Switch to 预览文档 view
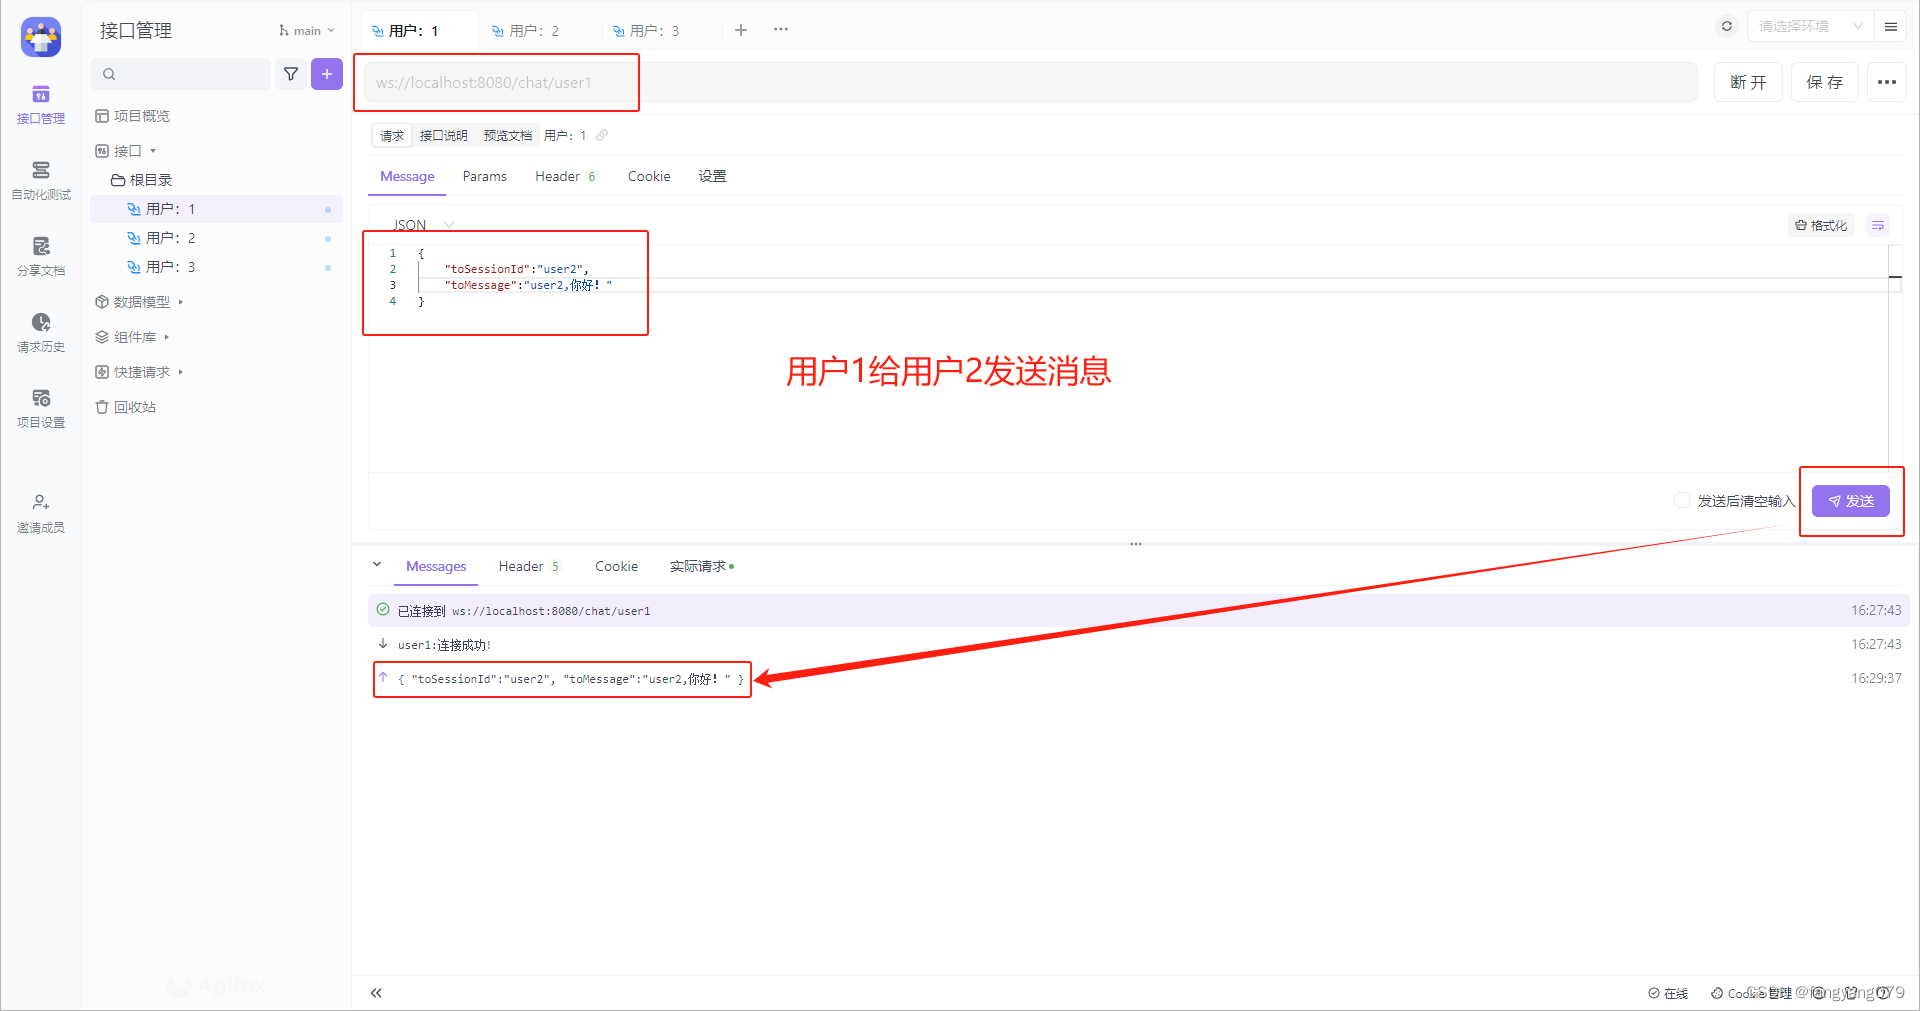Screen dimensions: 1920x1011 pyautogui.click(x=508, y=135)
